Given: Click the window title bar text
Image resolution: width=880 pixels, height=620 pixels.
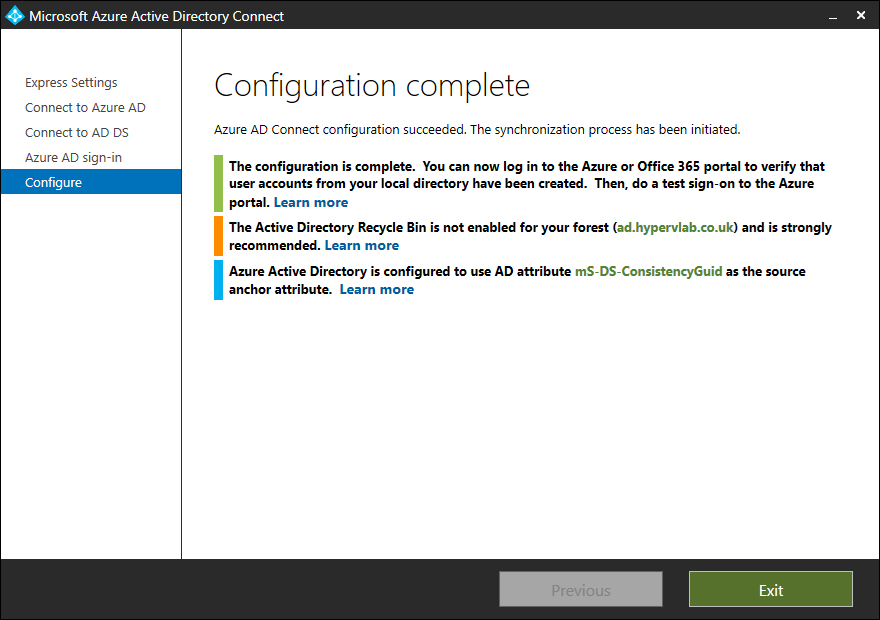Looking at the screenshot, I should tap(157, 16).
